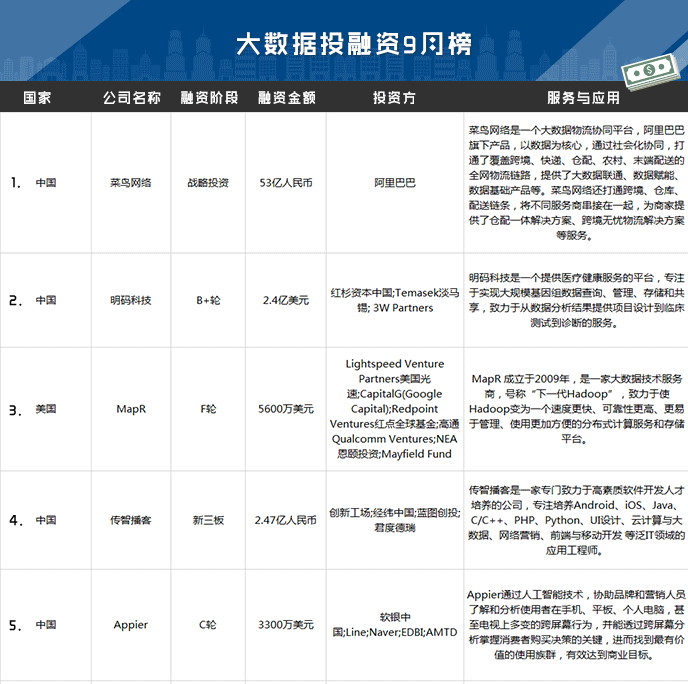The width and height of the screenshot is (688, 684).
Task: Click country 中国 in 明码科技 row
Action: coord(46,300)
